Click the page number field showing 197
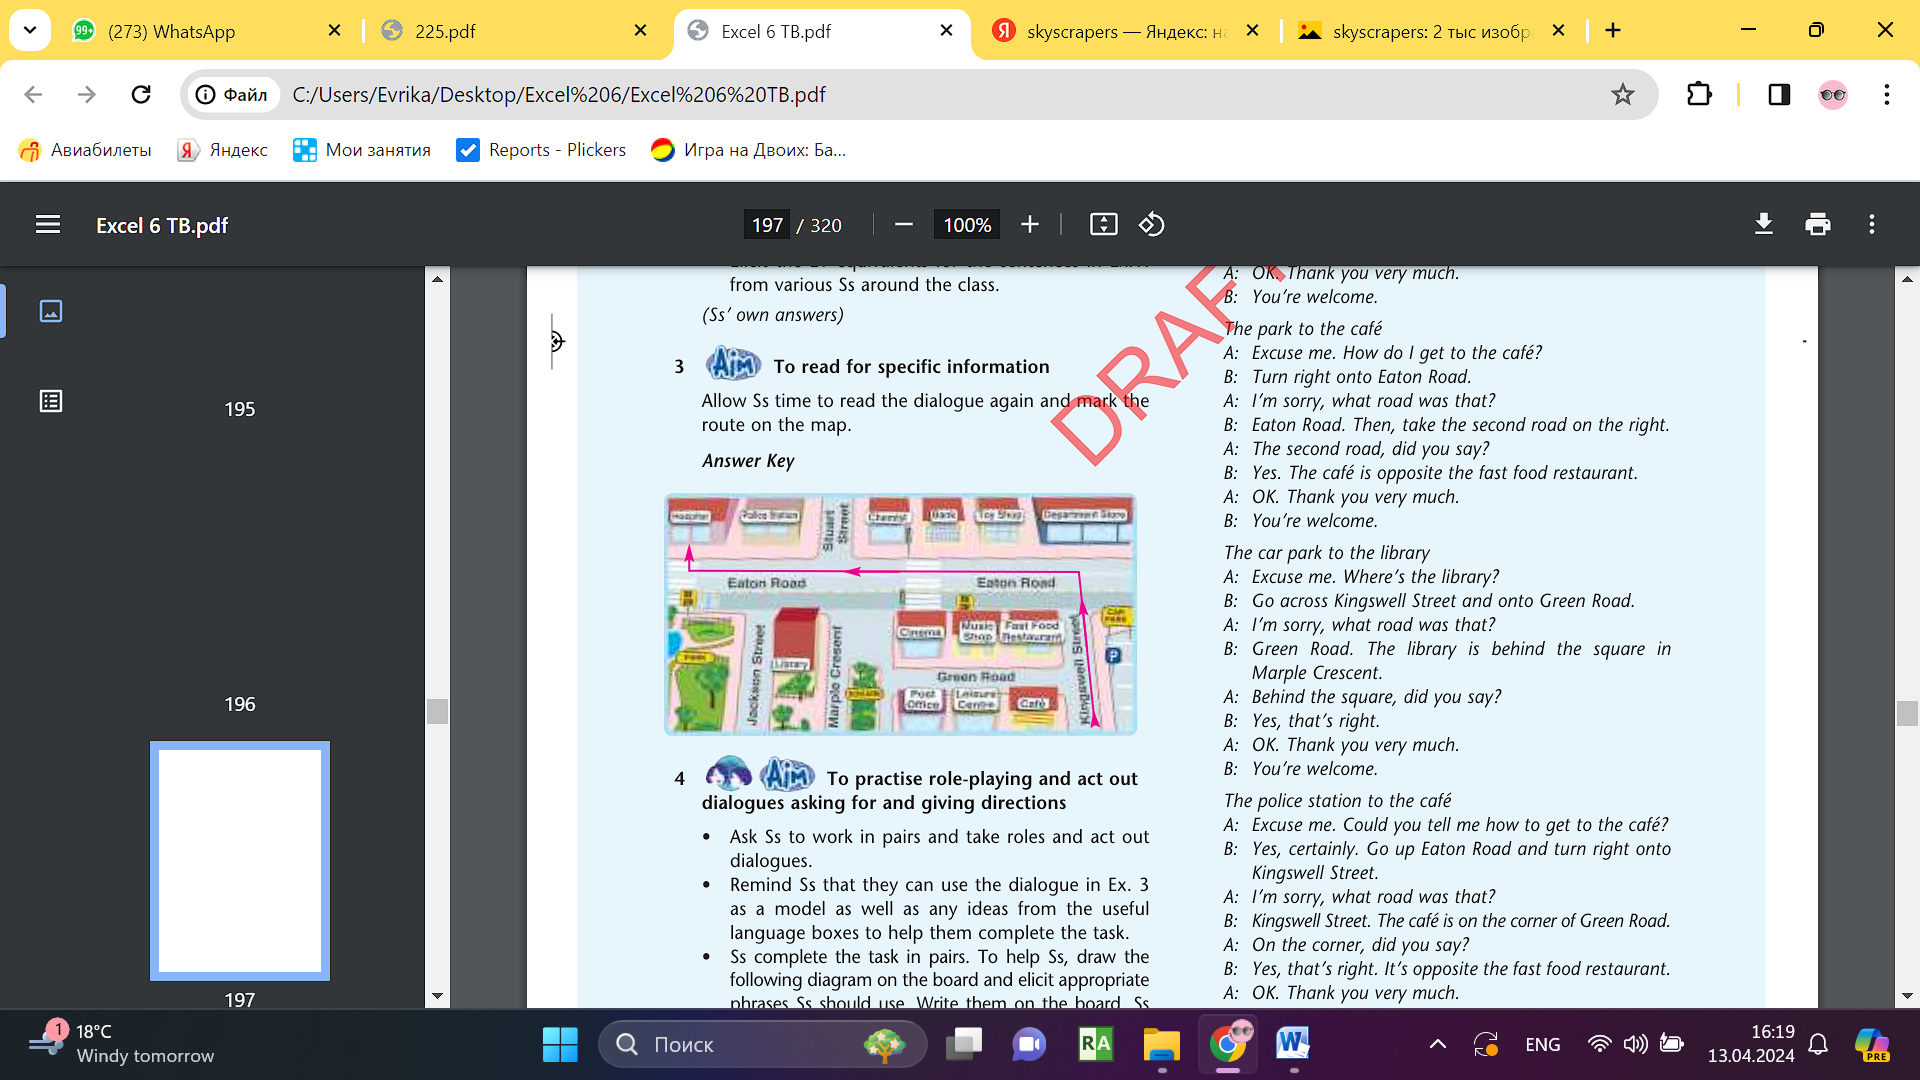Image resolution: width=1920 pixels, height=1080 pixels. (x=767, y=225)
